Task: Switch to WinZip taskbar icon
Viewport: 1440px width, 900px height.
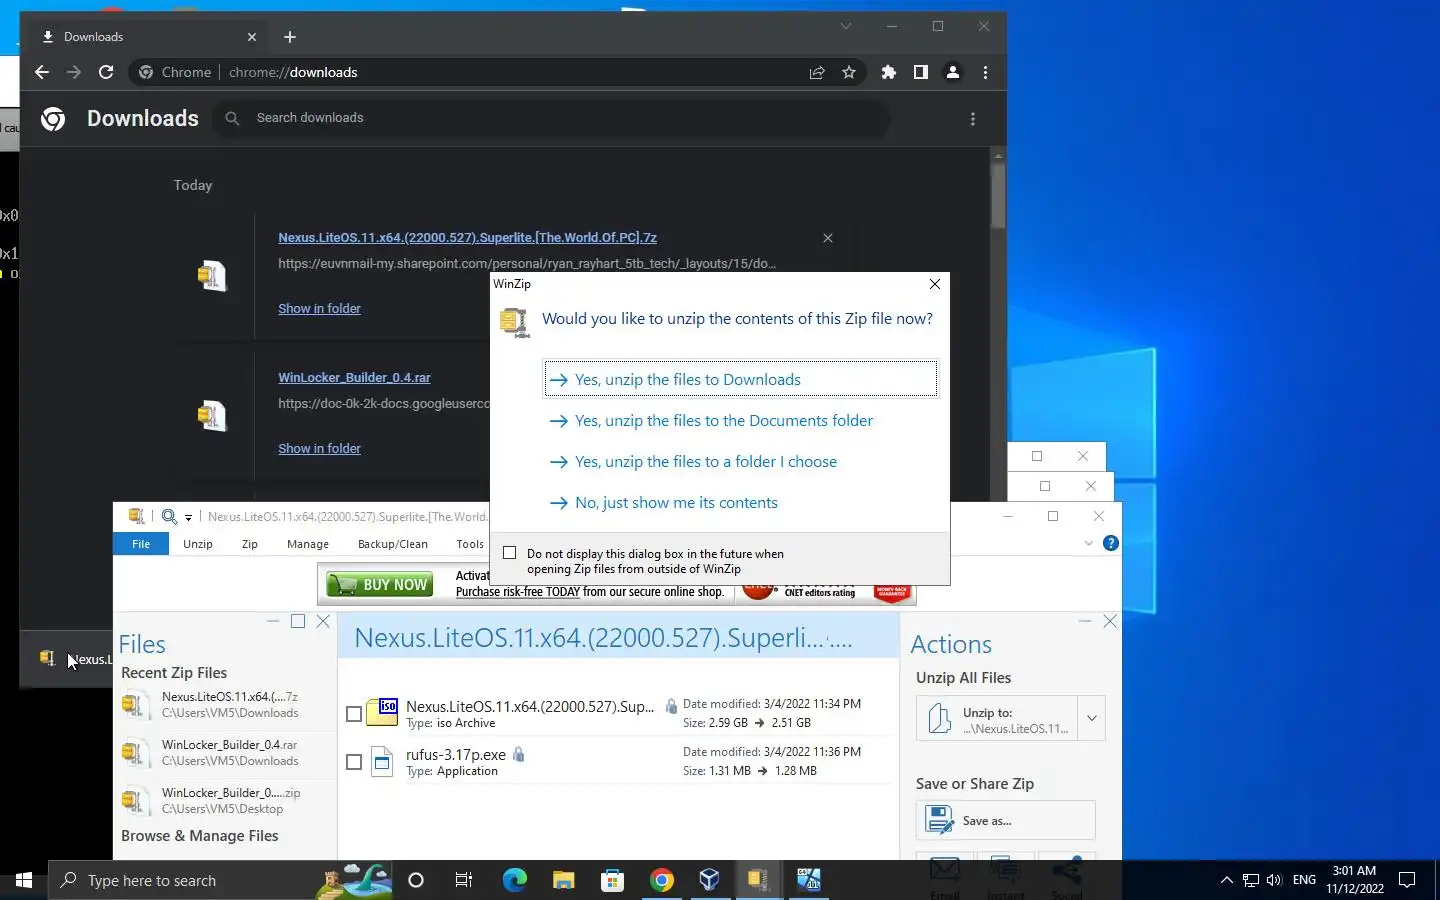Action: tap(758, 880)
